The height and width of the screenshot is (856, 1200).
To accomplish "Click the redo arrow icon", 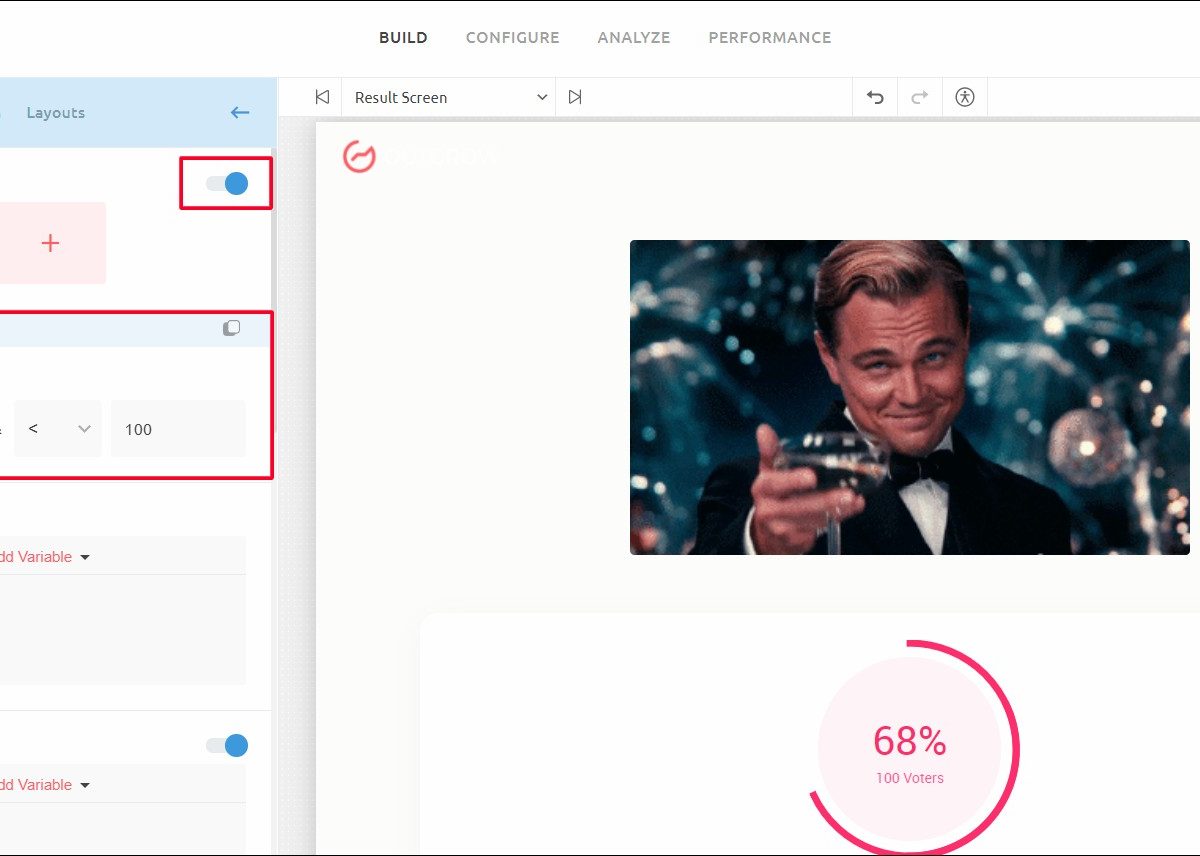I will 920,97.
